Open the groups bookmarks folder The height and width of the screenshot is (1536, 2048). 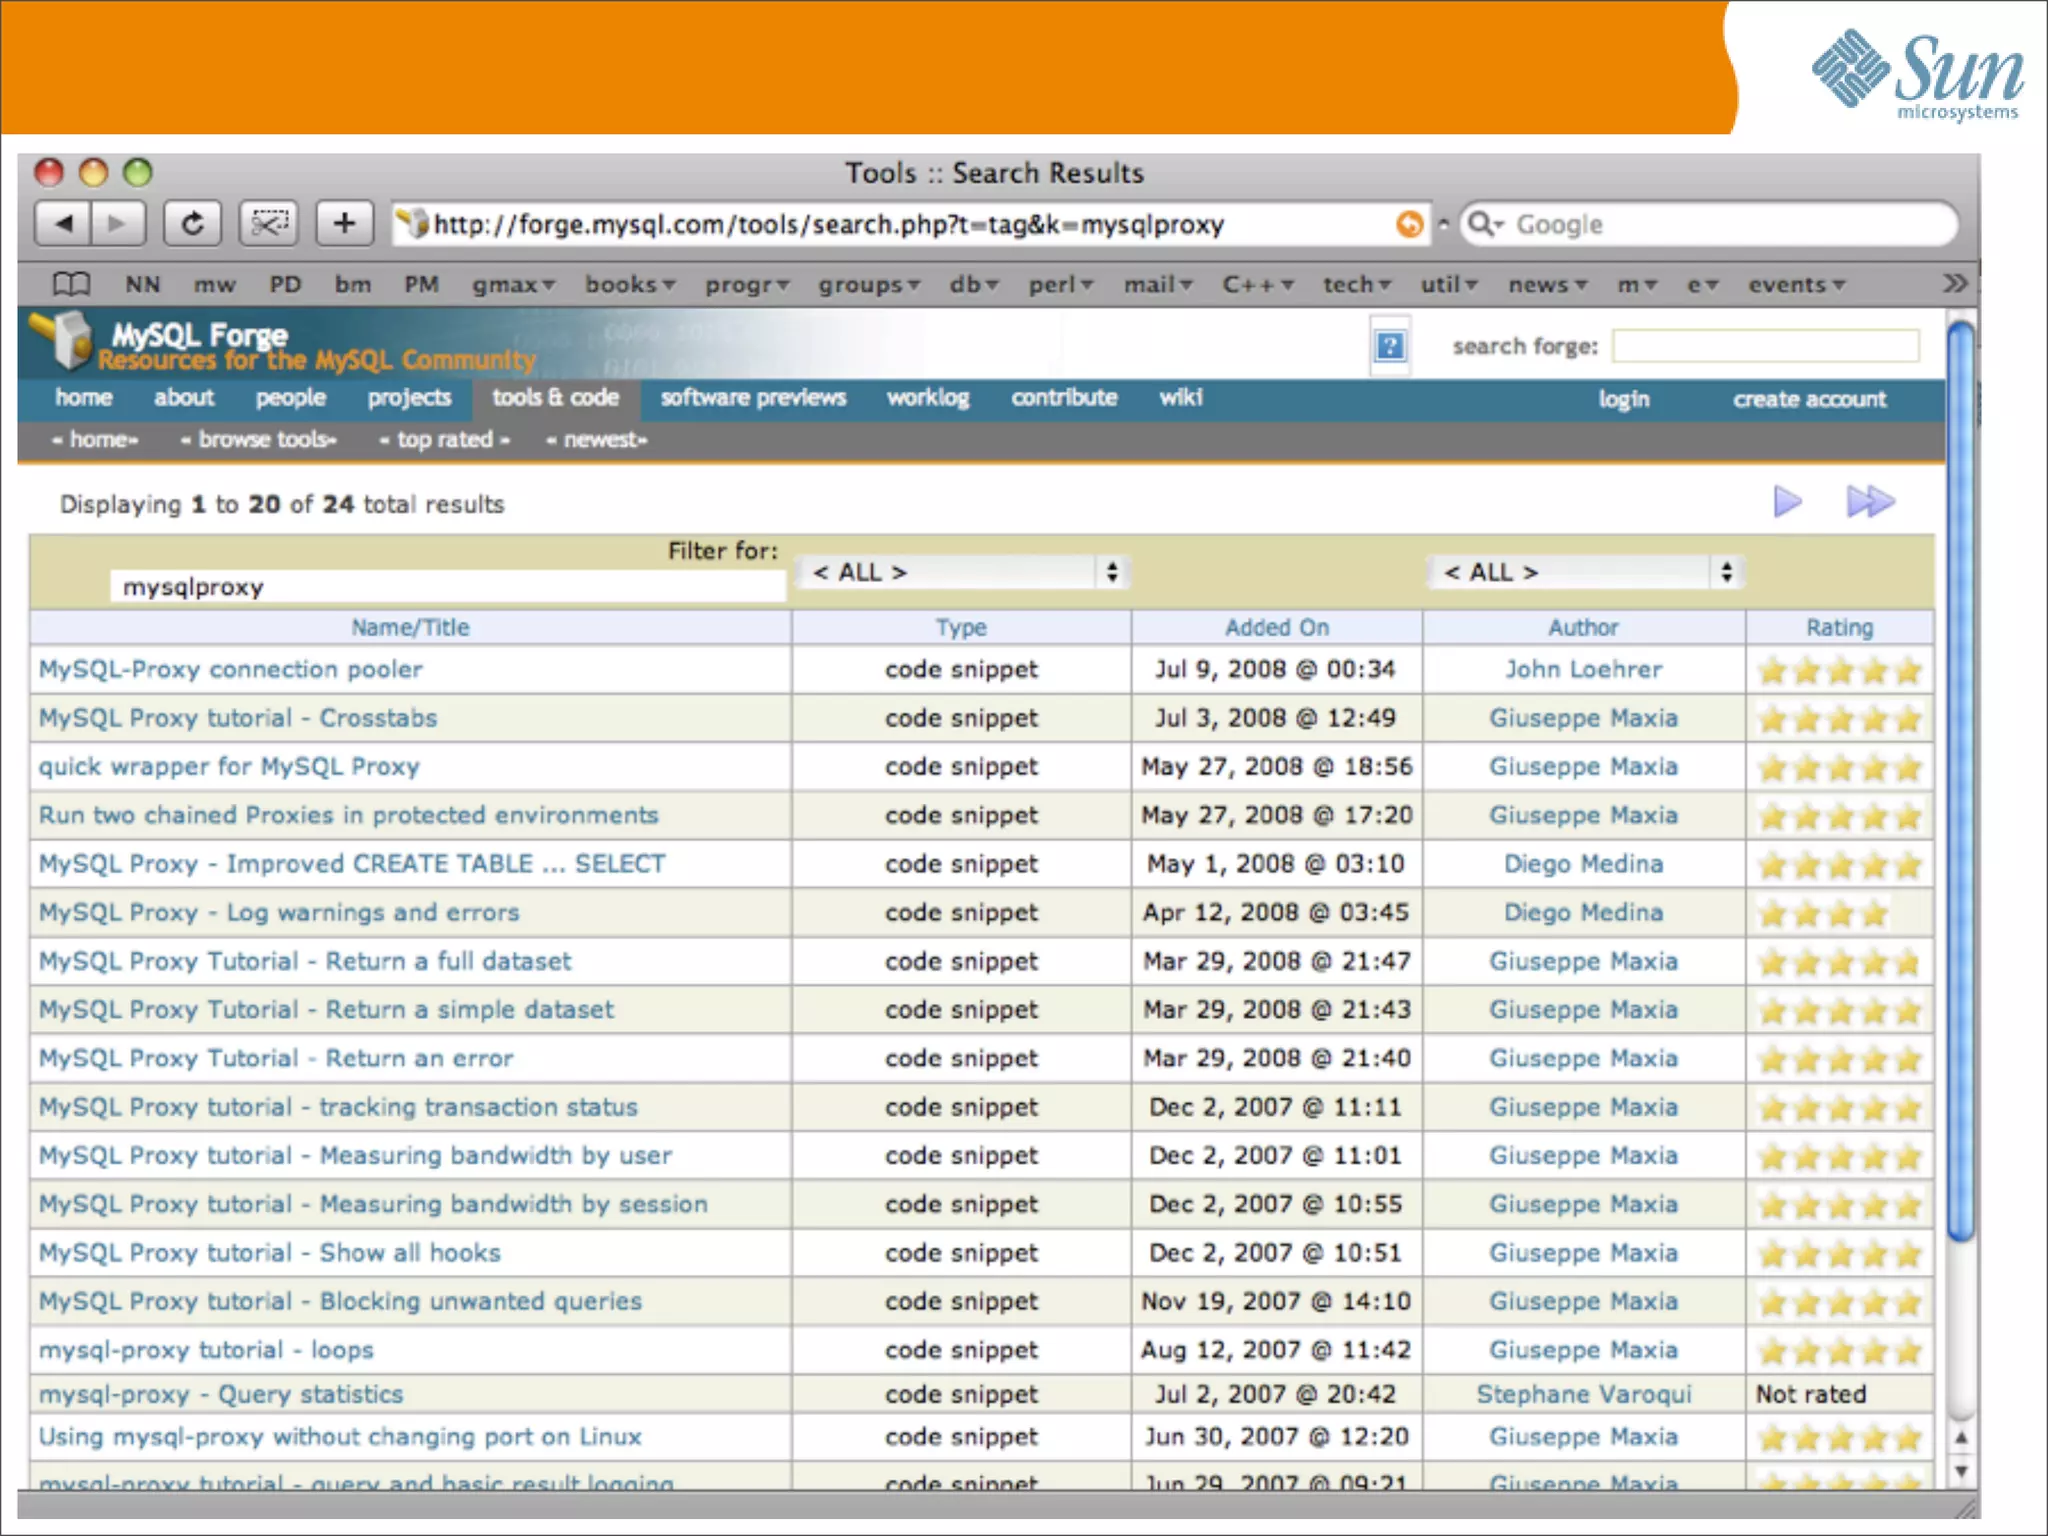click(x=869, y=285)
